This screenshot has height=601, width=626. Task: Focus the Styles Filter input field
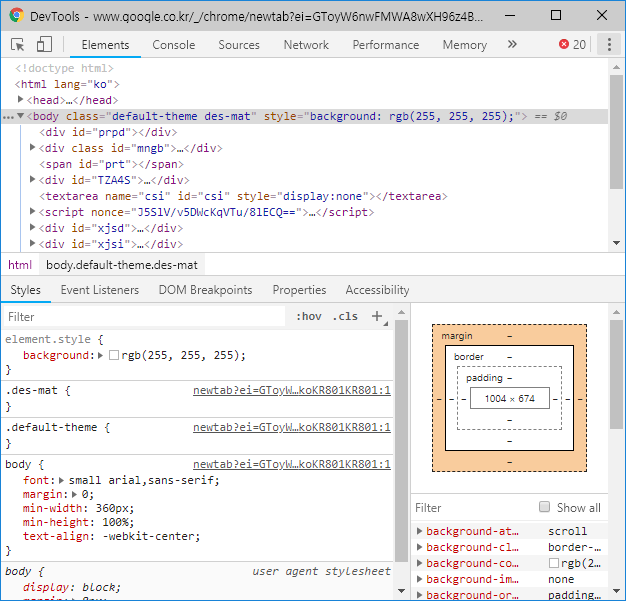(144, 317)
